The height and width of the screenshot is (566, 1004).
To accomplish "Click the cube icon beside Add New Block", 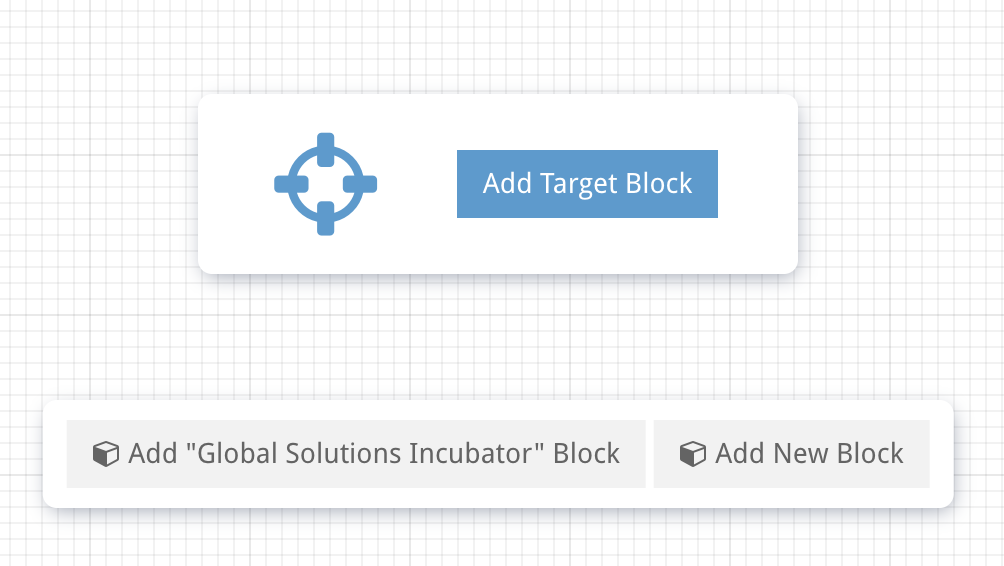I will coord(693,454).
